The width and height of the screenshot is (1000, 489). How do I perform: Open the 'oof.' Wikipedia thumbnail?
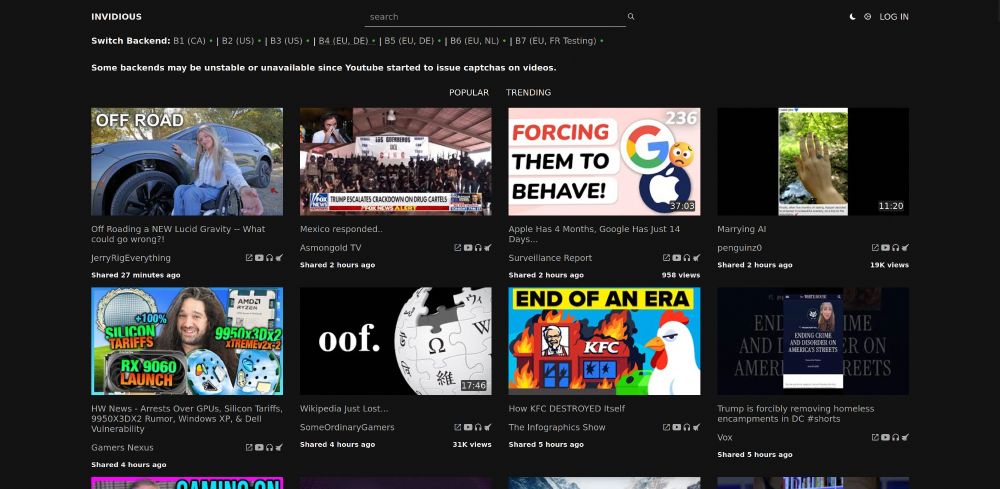click(x=395, y=341)
